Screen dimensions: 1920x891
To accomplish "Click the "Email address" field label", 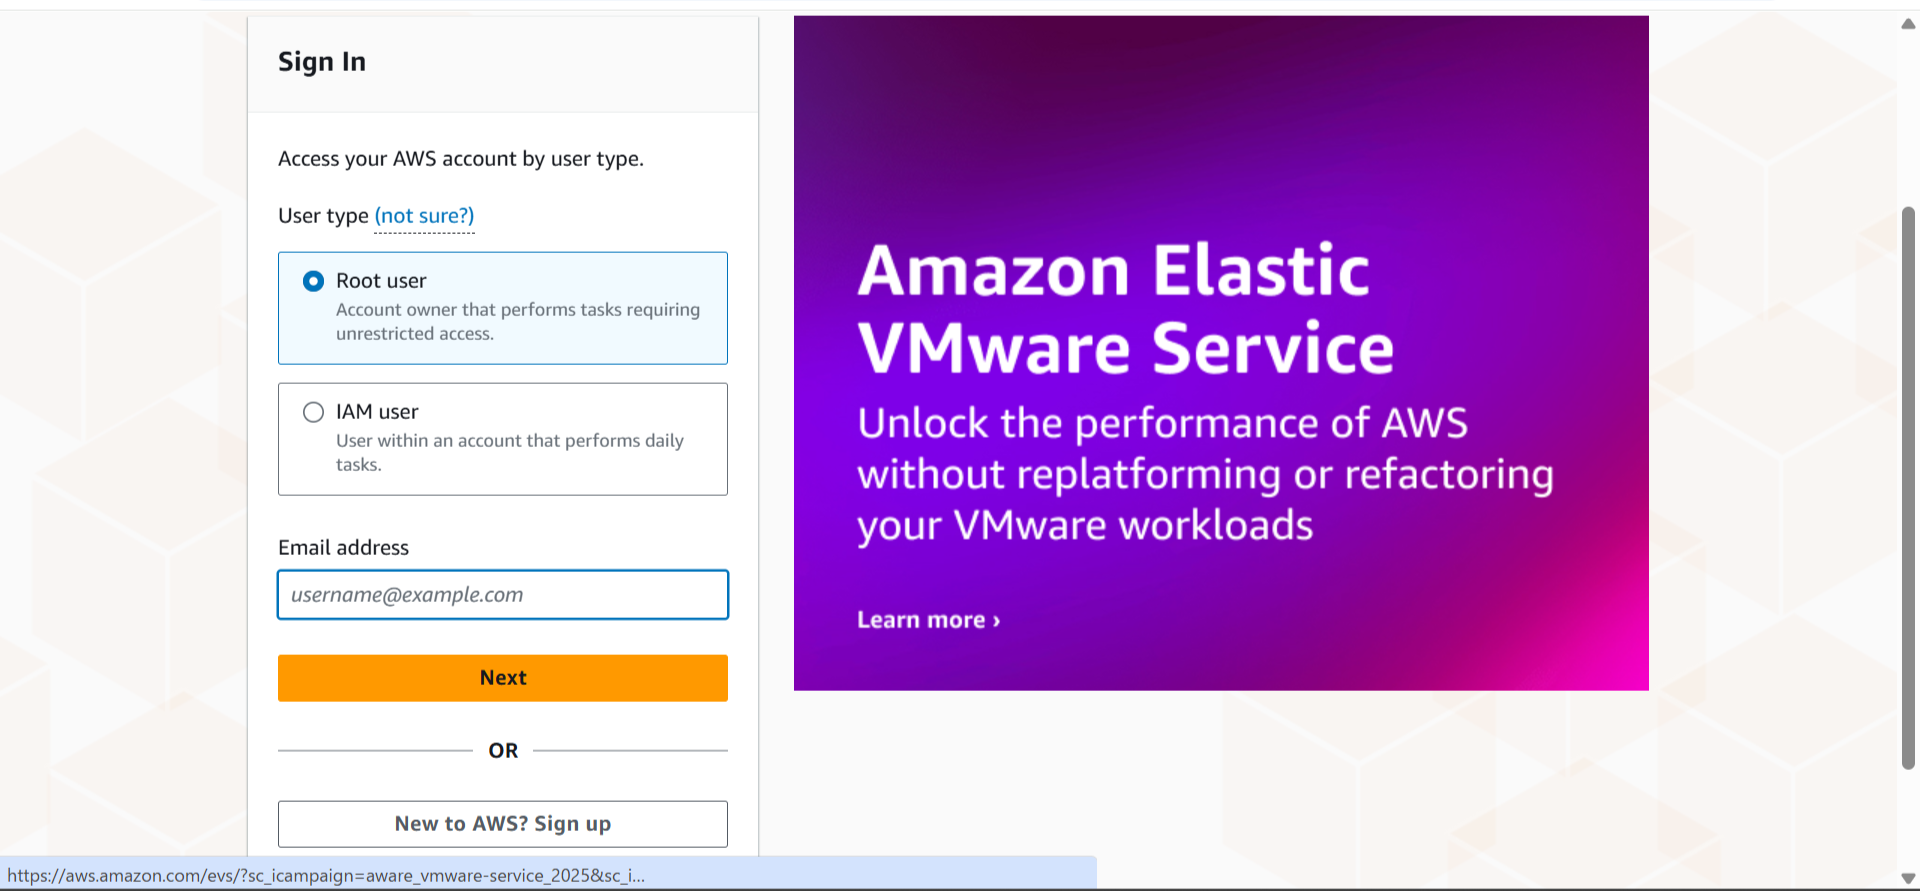I will [x=343, y=548].
